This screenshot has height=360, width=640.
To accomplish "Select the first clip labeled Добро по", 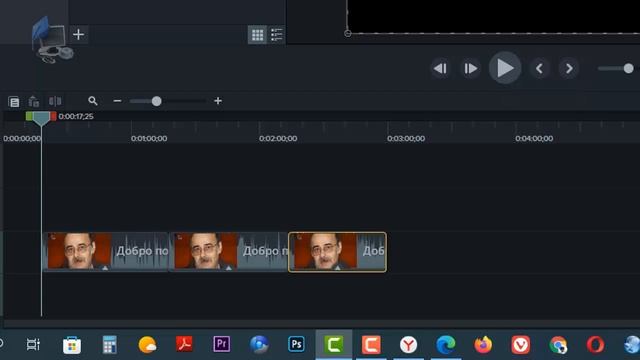I will click(106, 251).
